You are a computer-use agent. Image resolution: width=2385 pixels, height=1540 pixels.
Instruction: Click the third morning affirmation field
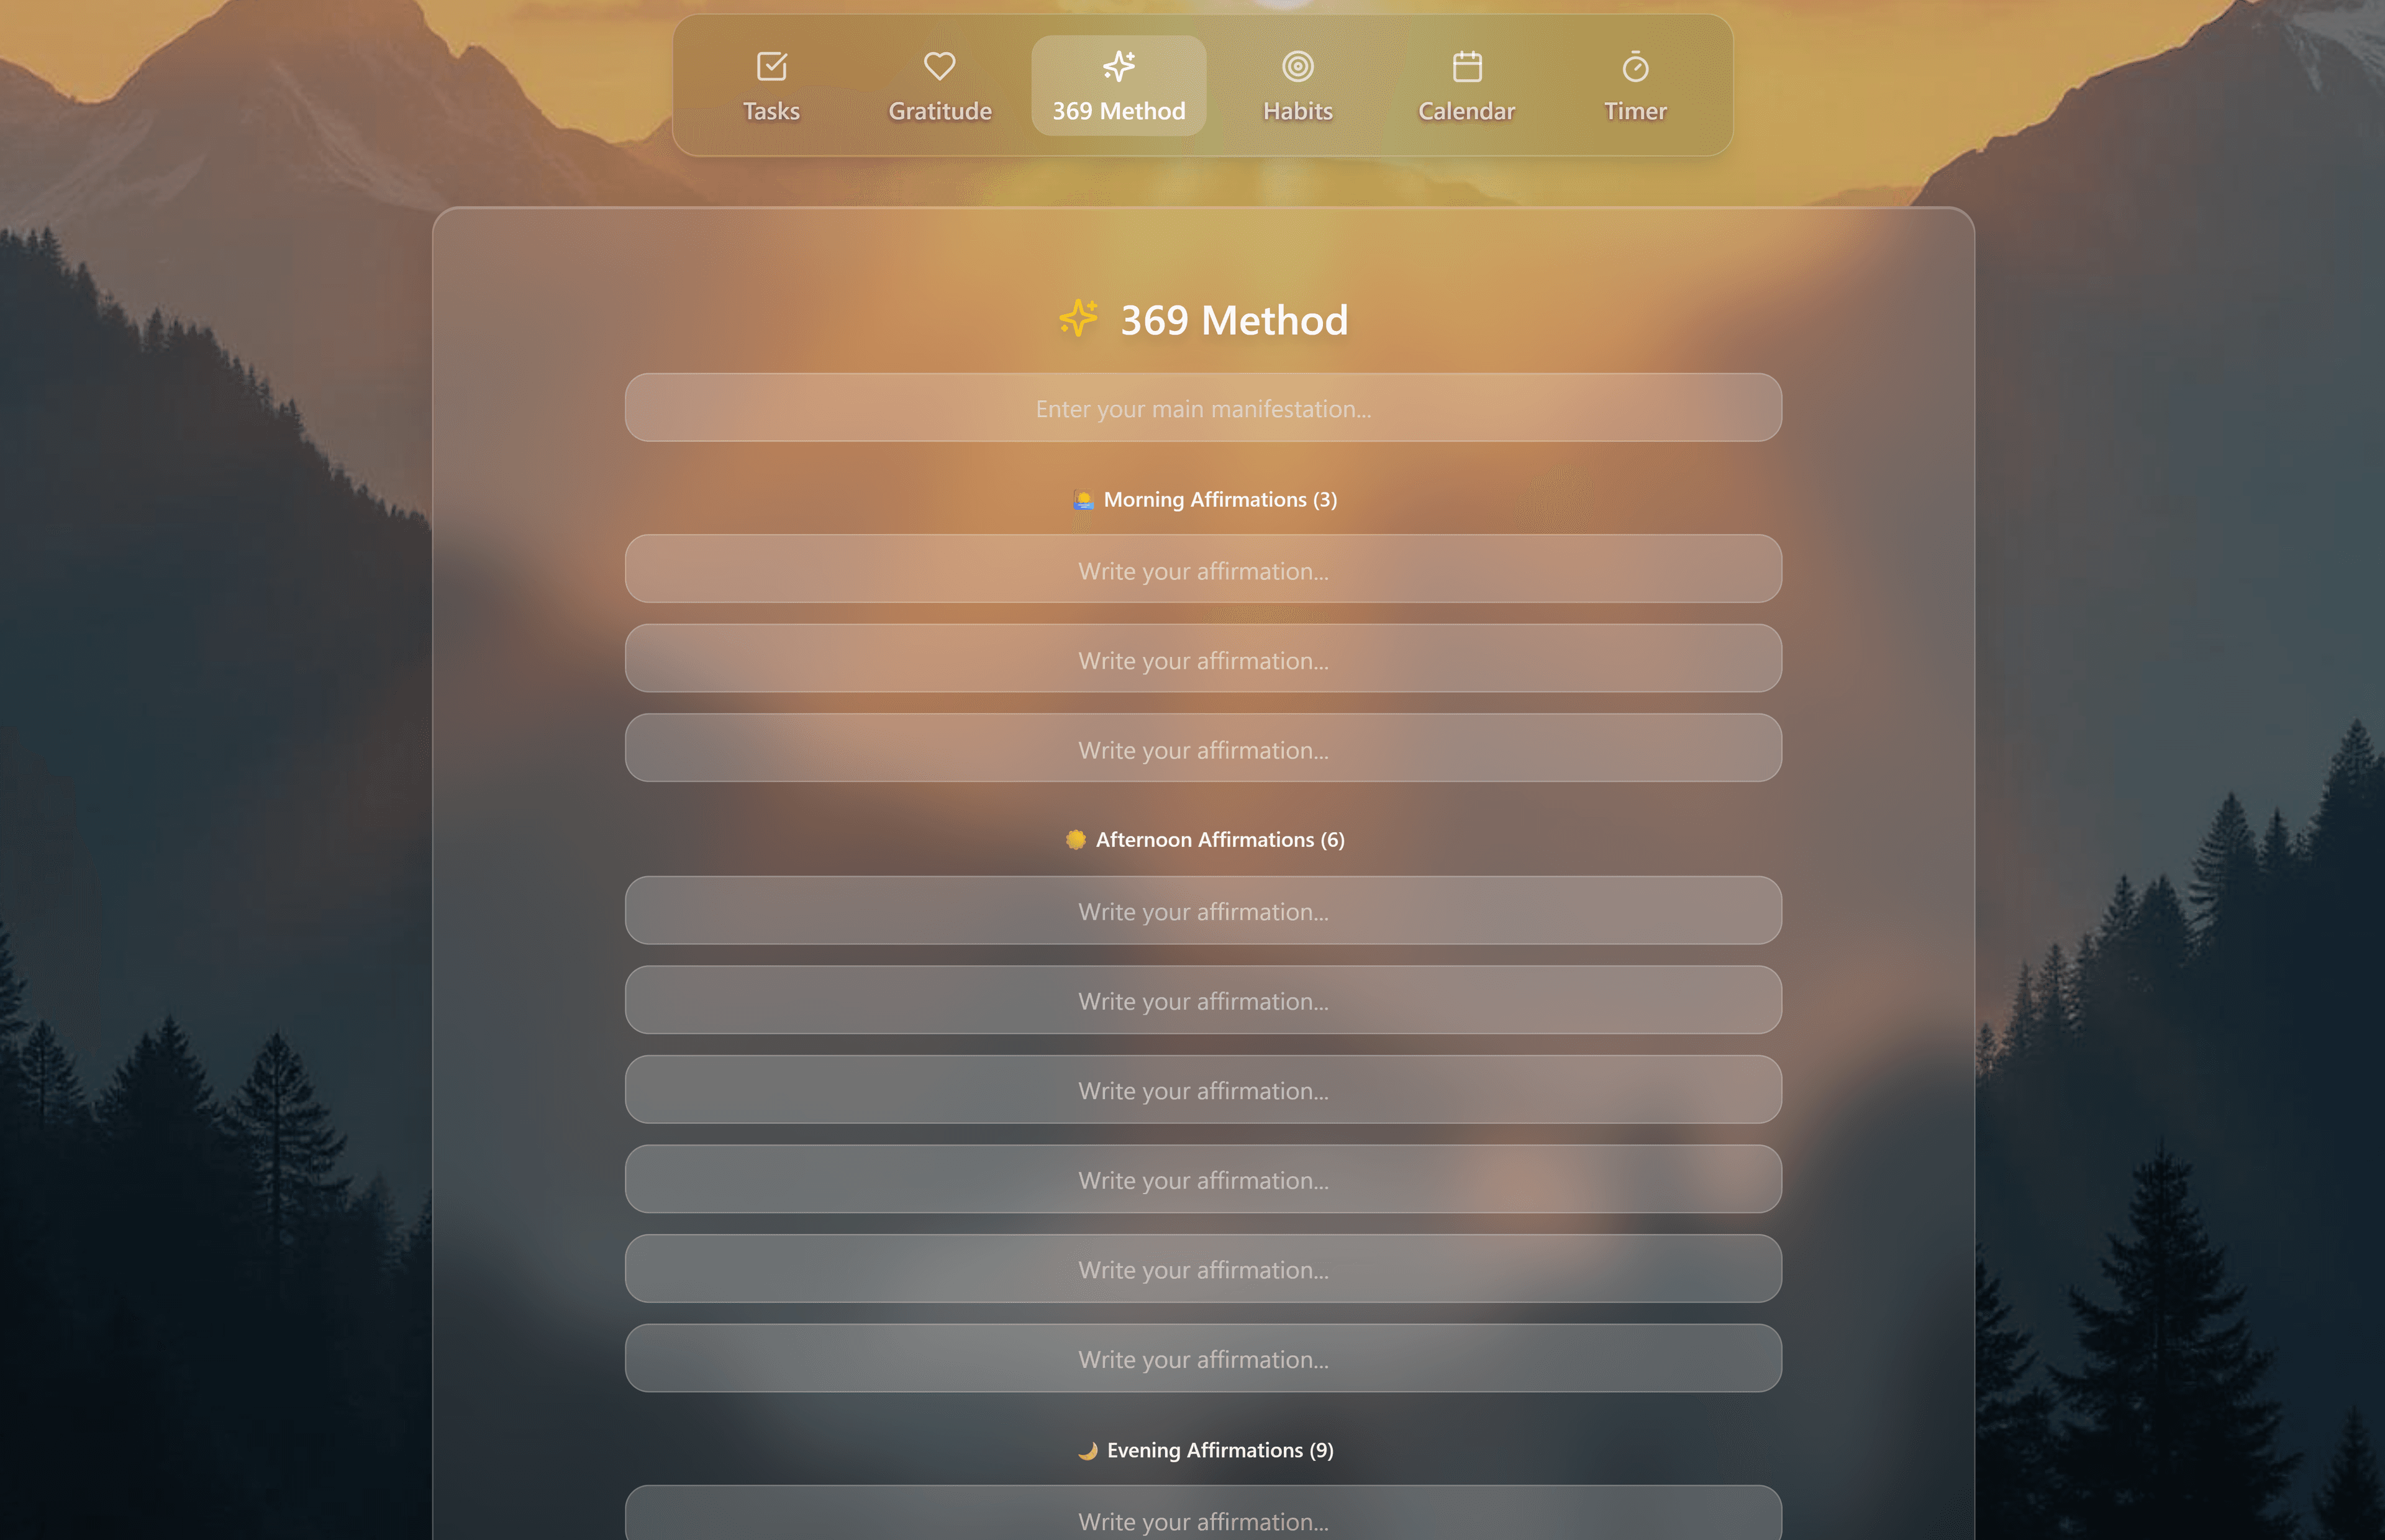1203,749
